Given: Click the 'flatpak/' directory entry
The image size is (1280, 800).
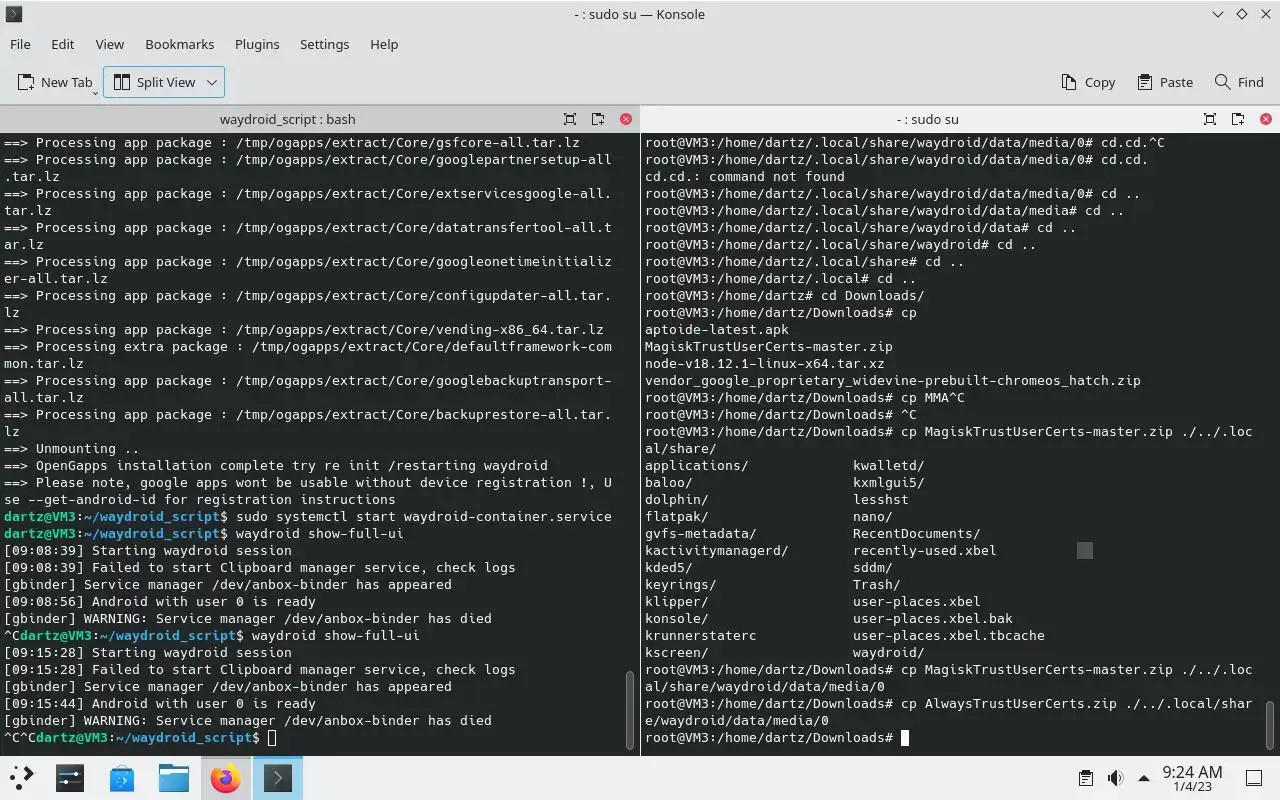Looking at the screenshot, I should 677,517.
